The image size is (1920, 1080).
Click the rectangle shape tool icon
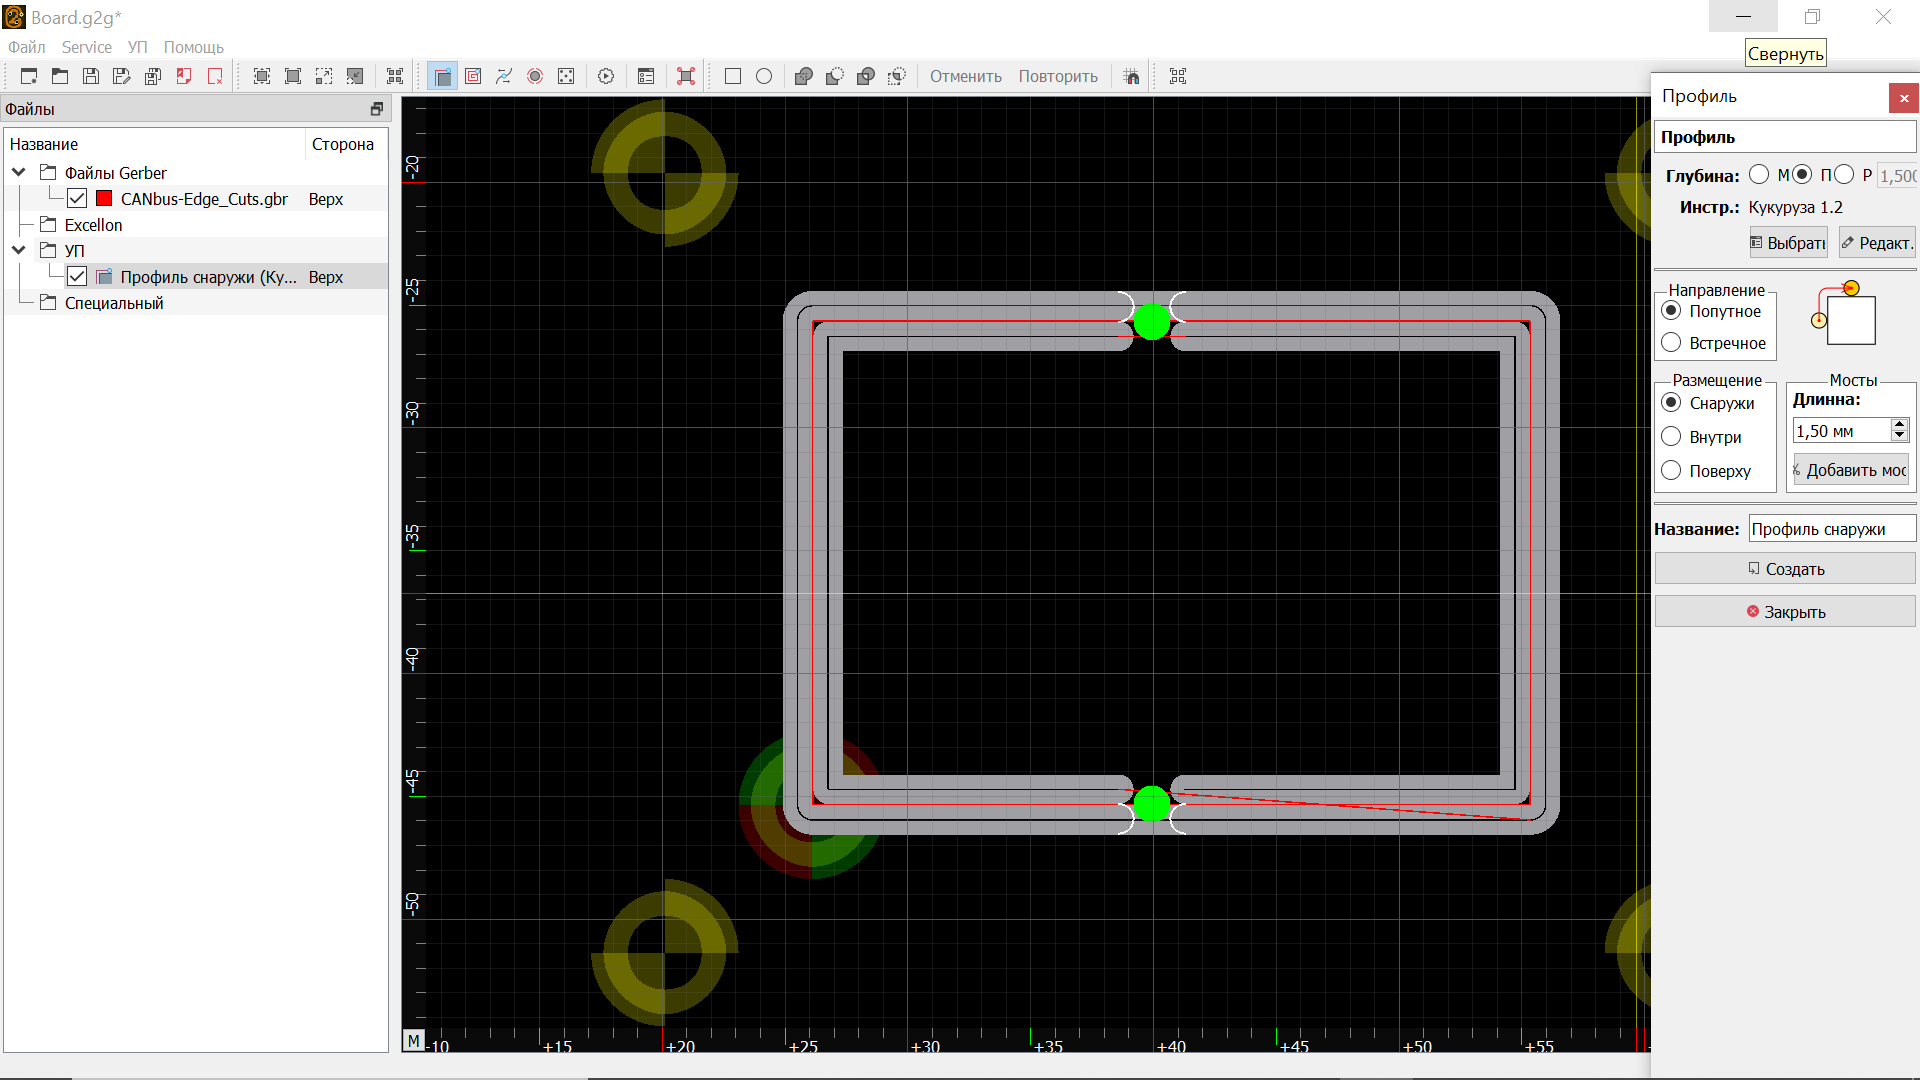tap(733, 76)
